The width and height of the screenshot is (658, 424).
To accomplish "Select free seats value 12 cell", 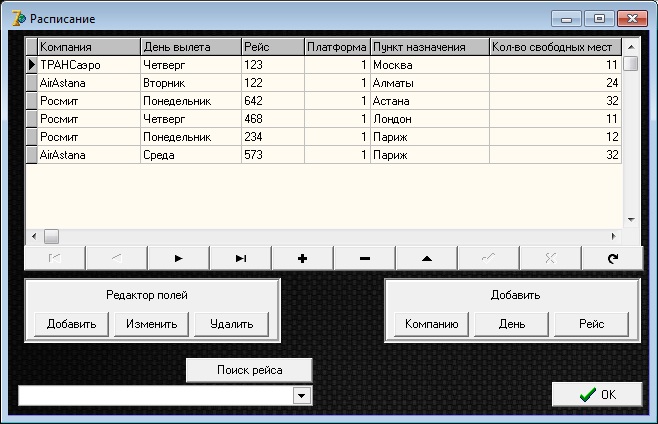I will point(555,137).
